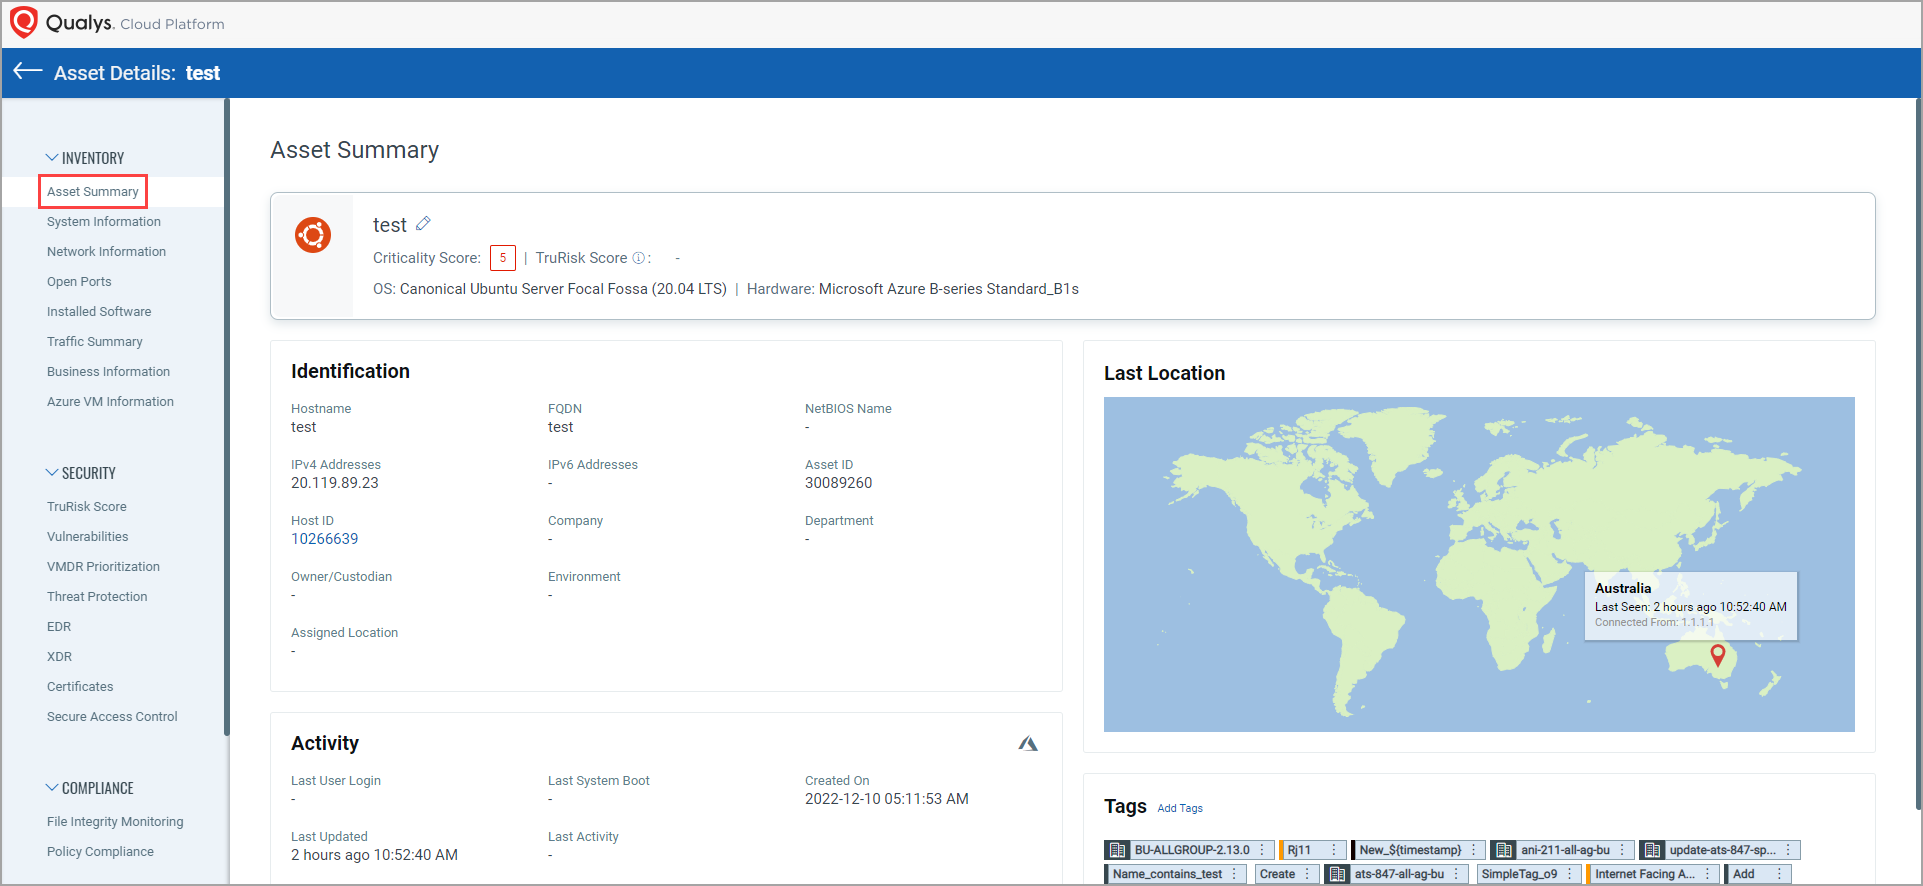
Task: Click the Australia location tooltip
Action: click(1691, 605)
